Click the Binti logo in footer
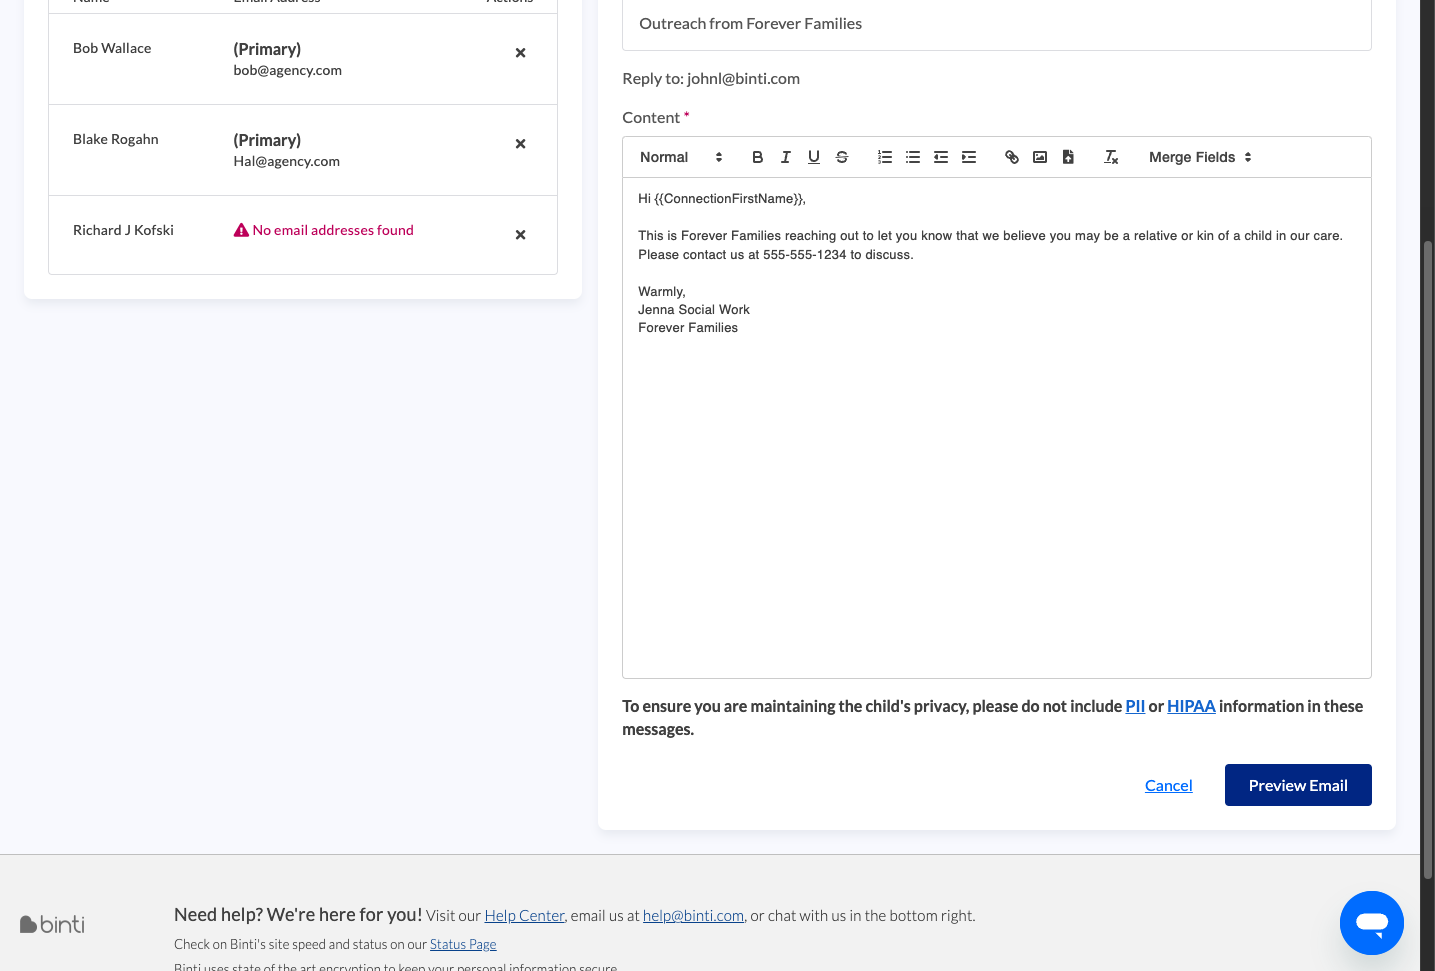The height and width of the screenshot is (971, 1435). coord(52,924)
